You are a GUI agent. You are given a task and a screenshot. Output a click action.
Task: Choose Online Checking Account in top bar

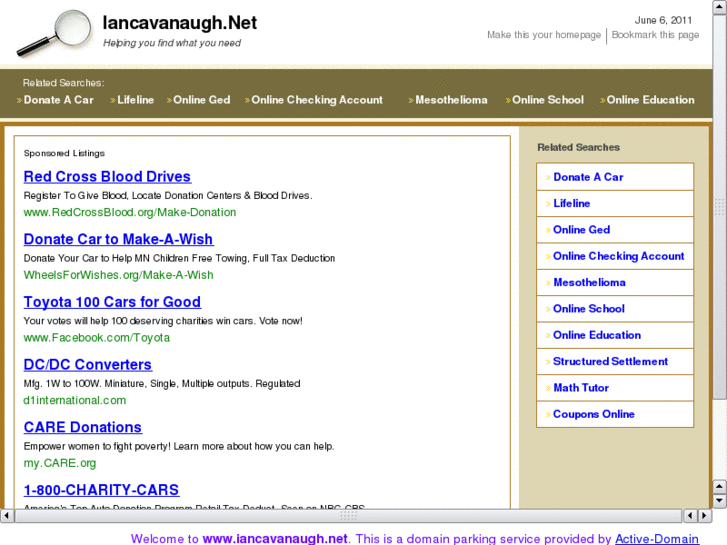(317, 100)
